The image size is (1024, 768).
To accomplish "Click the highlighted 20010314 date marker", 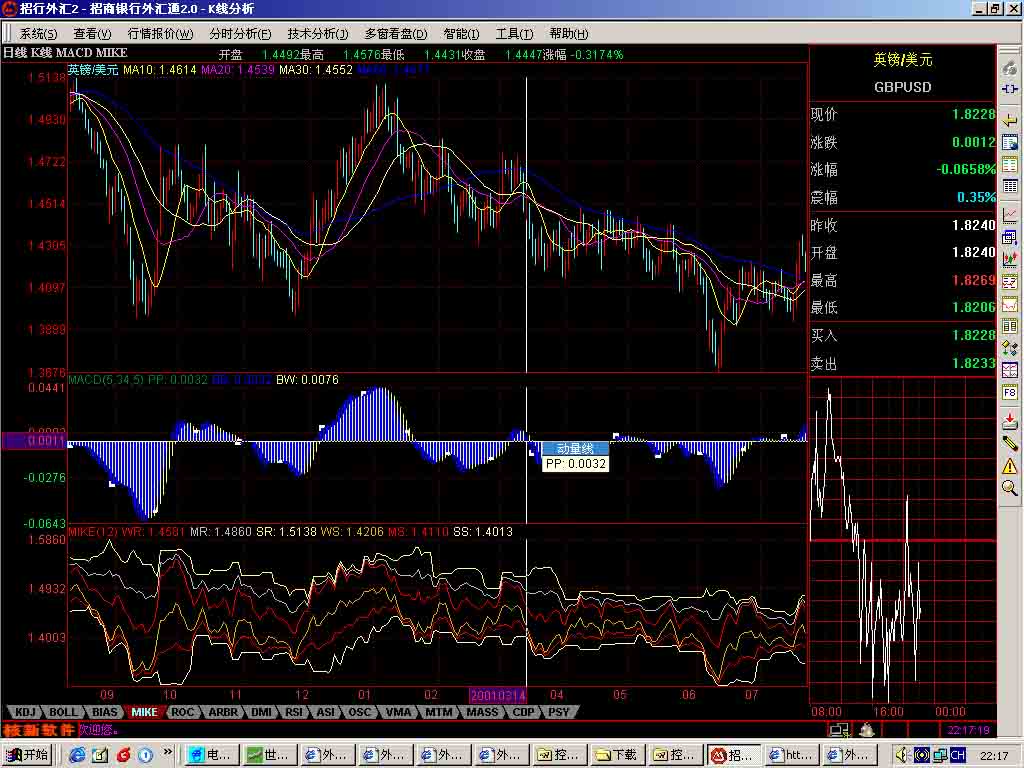I will pos(498,695).
